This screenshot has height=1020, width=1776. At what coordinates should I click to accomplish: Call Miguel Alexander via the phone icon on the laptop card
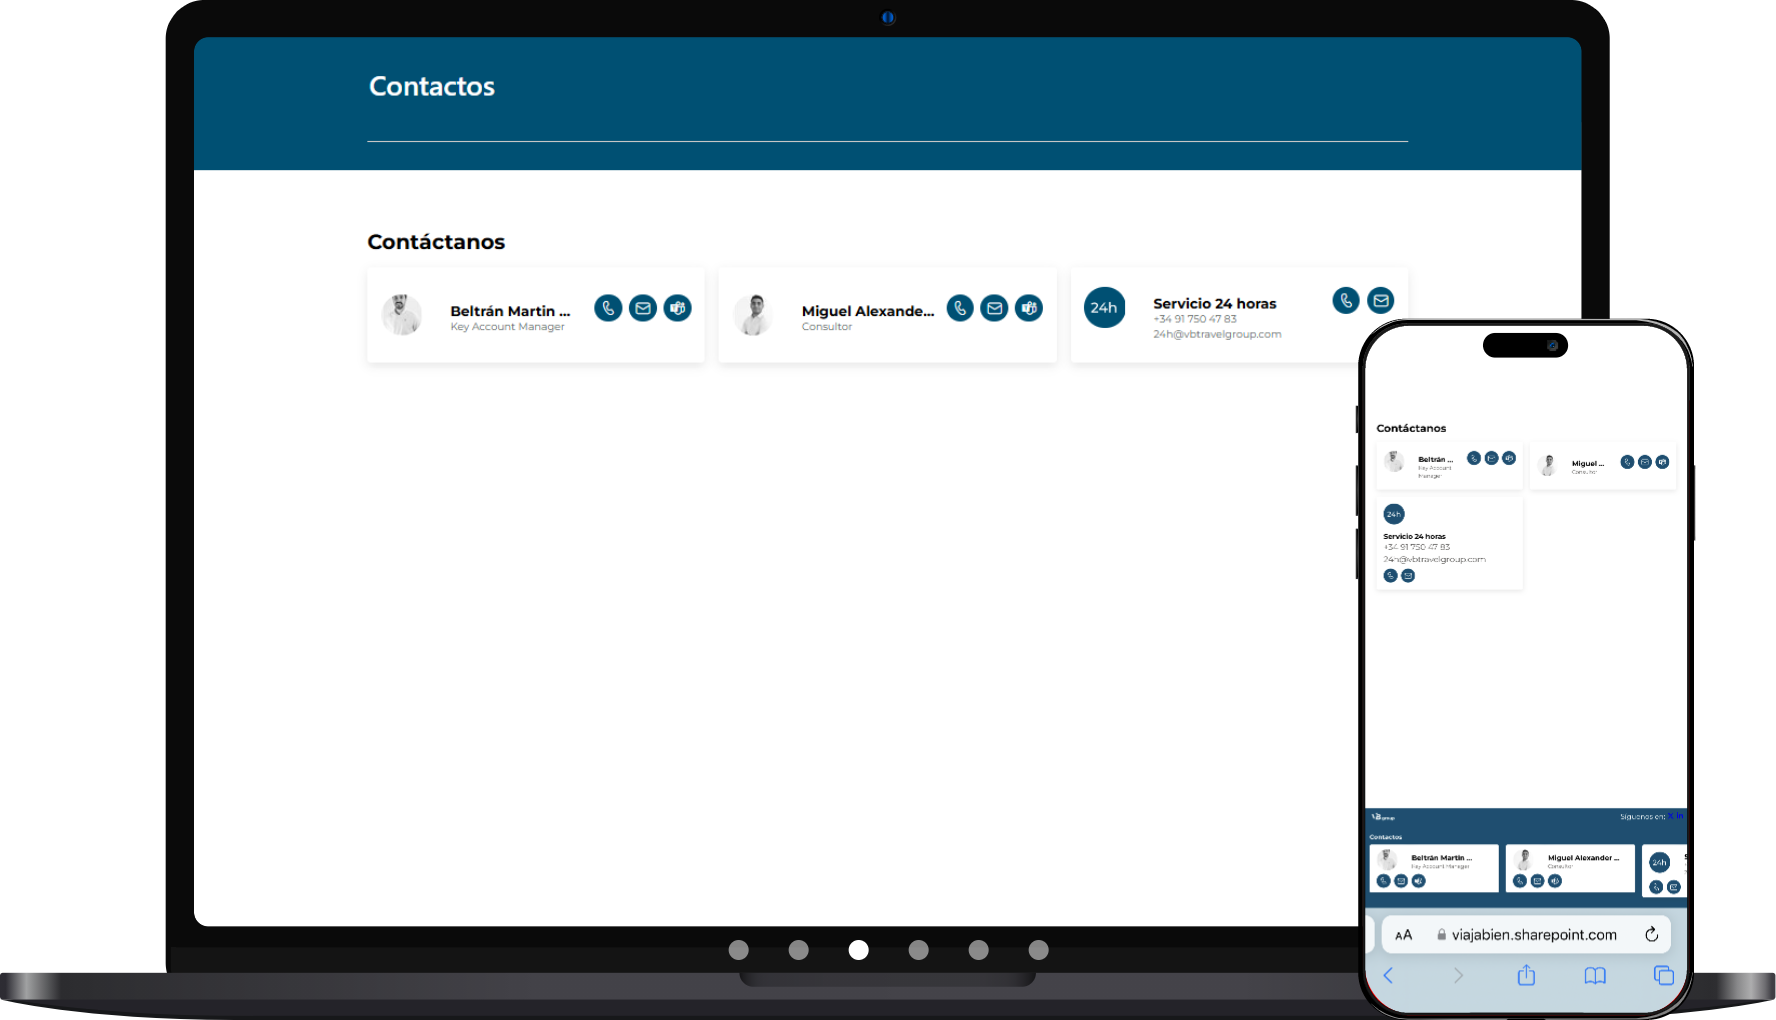tap(960, 308)
